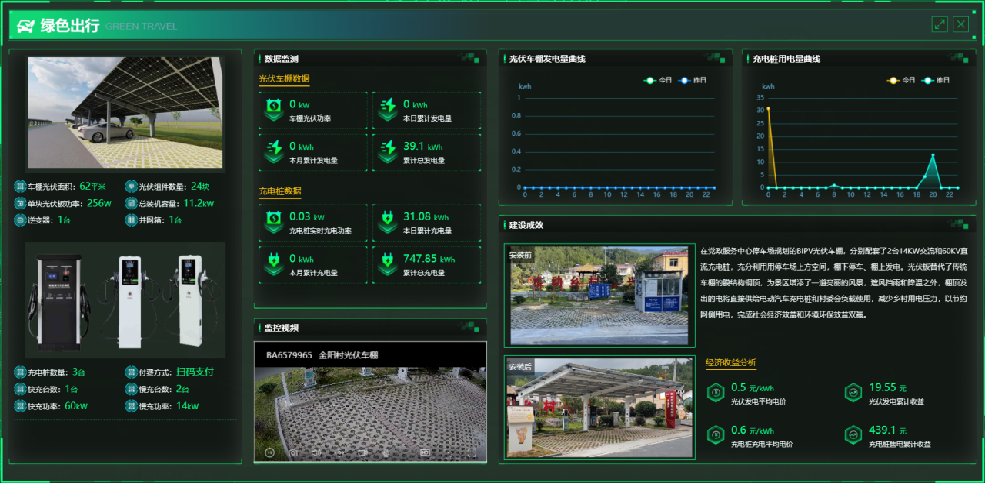The height and width of the screenshot is (483, 985).
Task: Select the 光伏车棚数据 section heading
Action: point(284,78)
